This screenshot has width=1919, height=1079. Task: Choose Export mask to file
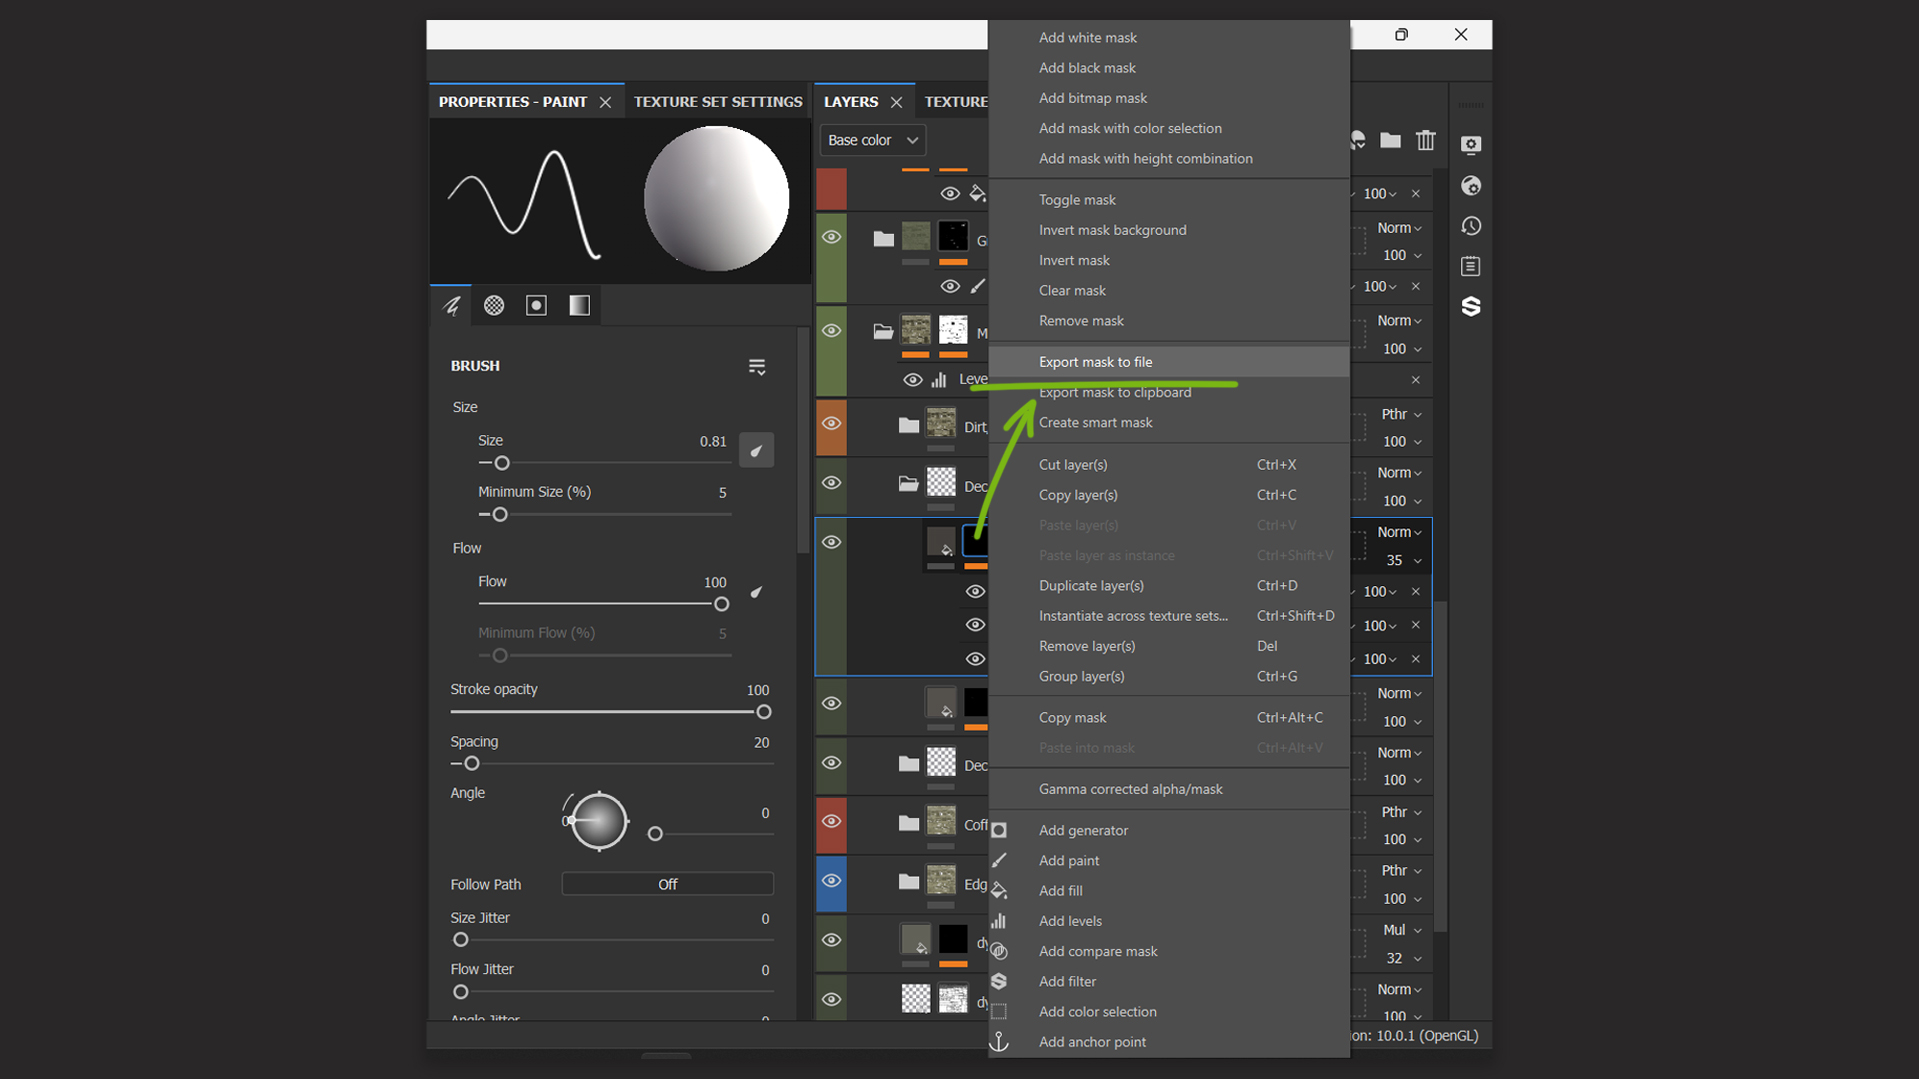(x=1095, y=362)
